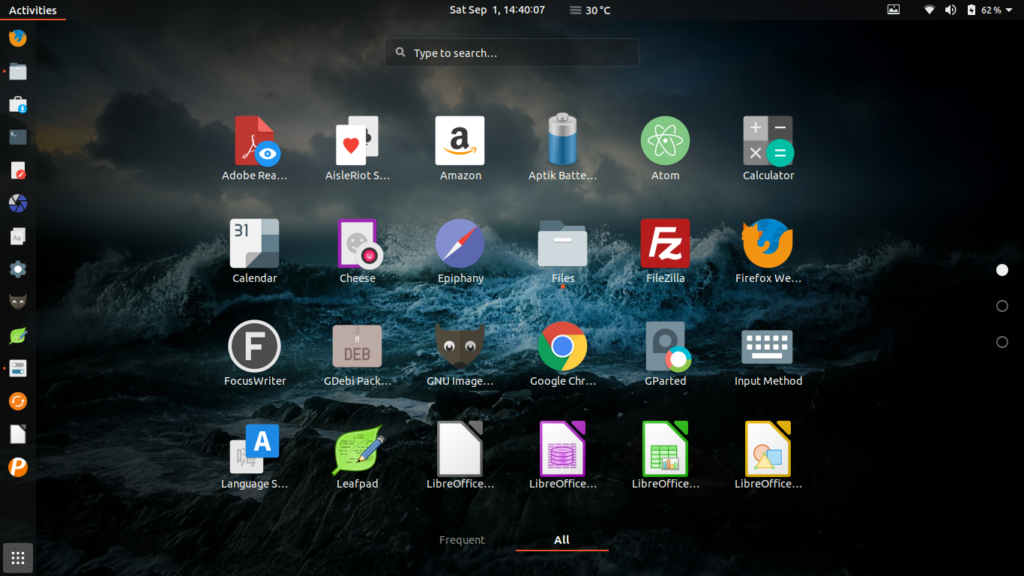Go to the second app page dot

(1002, 306)
